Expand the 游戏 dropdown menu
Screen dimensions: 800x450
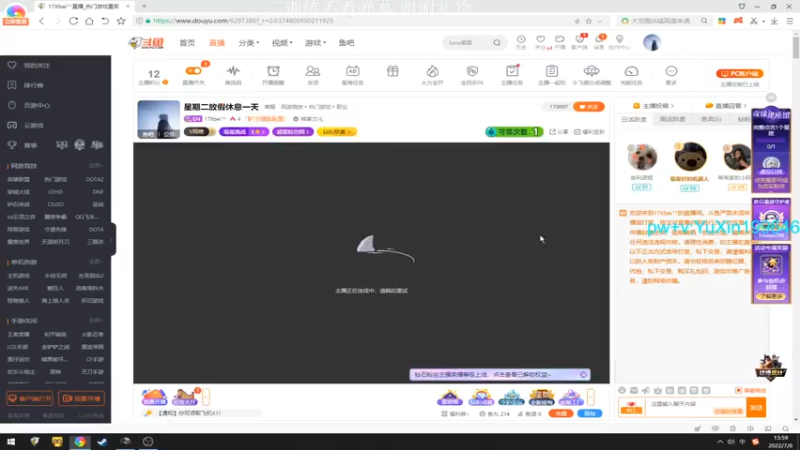coord(315,43)
